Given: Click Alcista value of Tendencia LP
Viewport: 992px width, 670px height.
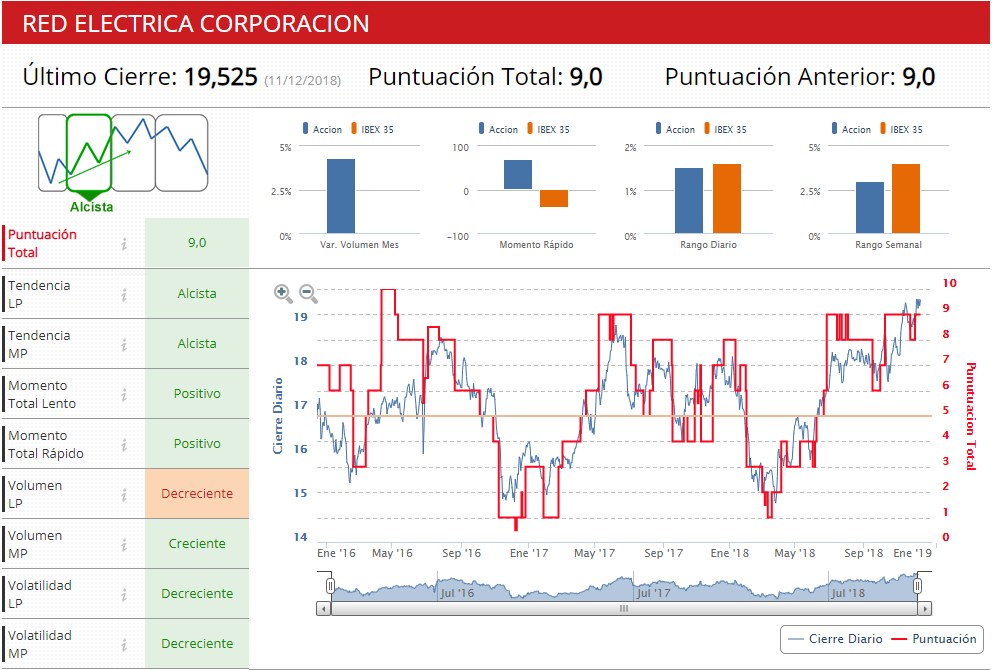Looking at the screenshot, I should 197,294.
